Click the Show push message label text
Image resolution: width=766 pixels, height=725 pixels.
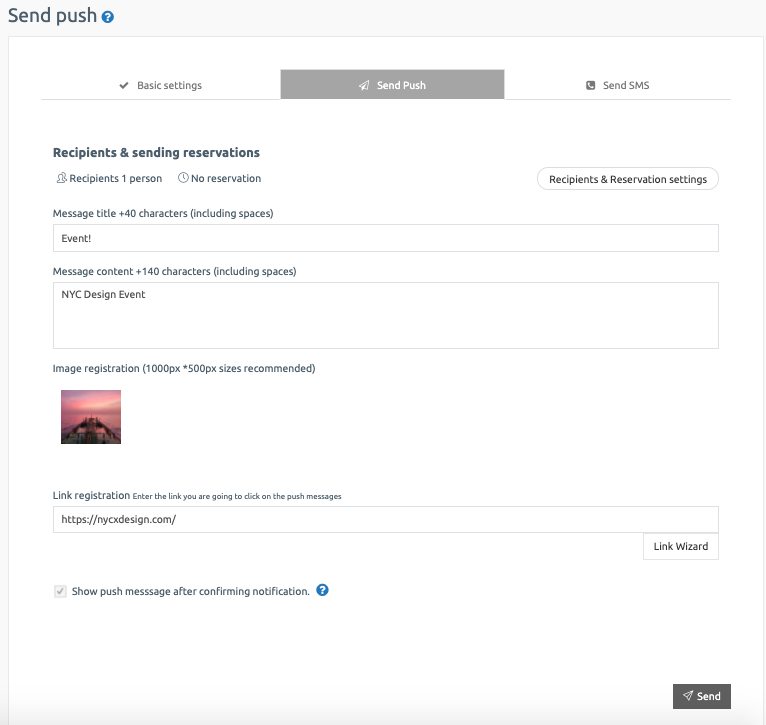(190, 592)
